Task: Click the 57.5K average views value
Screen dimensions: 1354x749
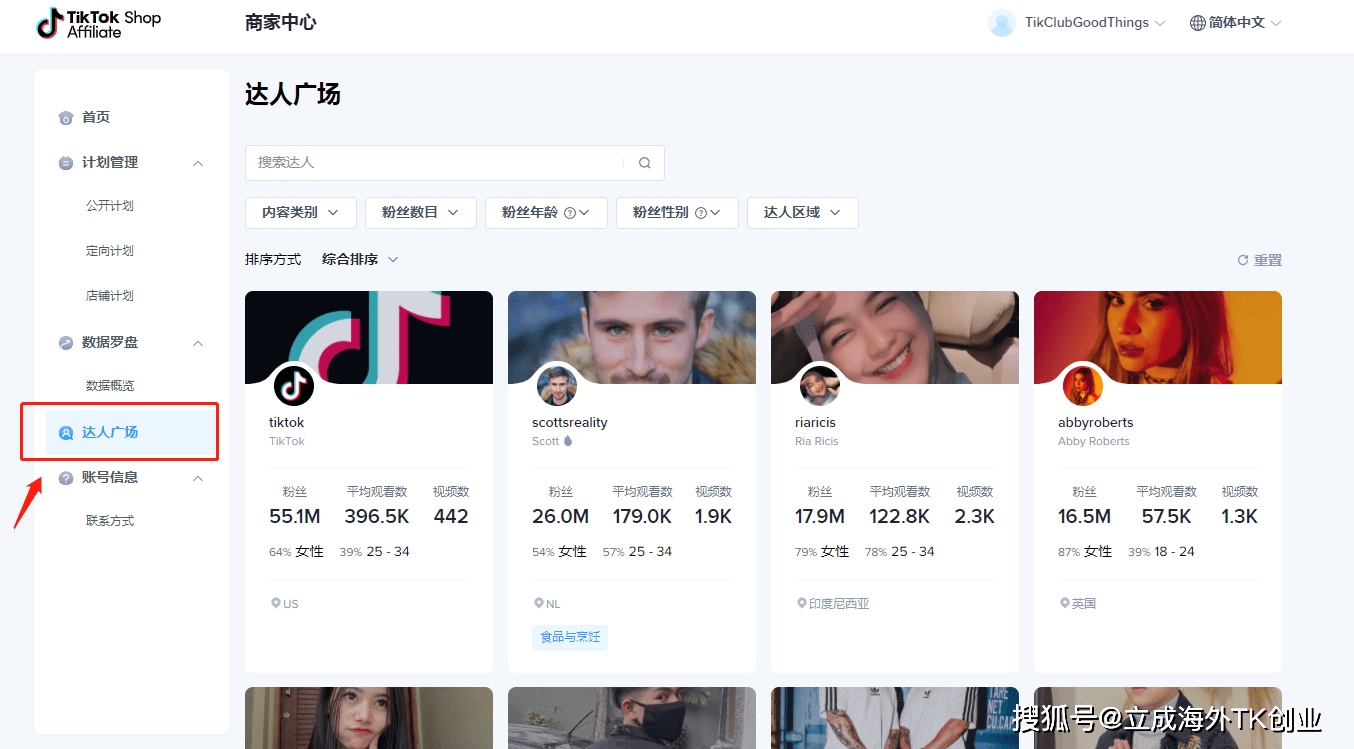Action: (1167, 517)
